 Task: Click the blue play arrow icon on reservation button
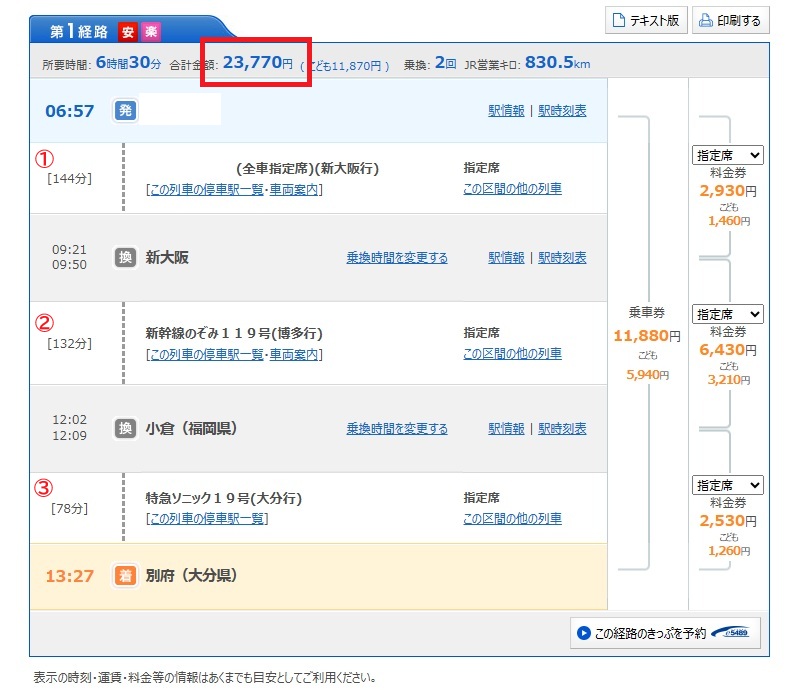(583, 633)
